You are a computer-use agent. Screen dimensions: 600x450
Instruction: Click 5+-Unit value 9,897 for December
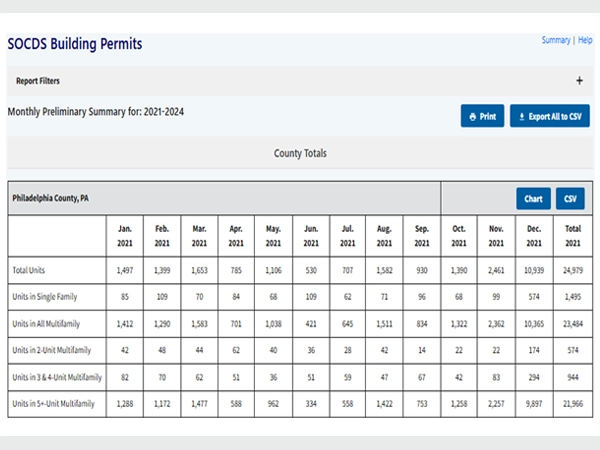point(534,404)
